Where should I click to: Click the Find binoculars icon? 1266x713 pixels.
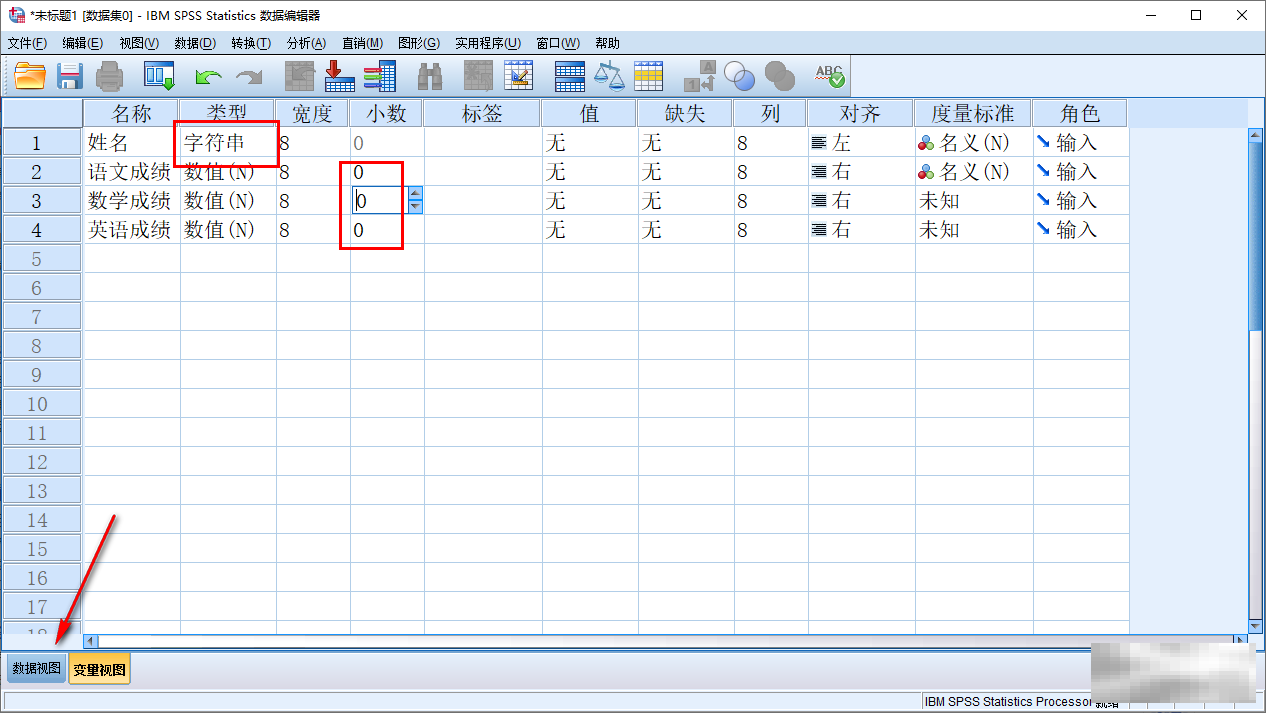tap(430, 76)
